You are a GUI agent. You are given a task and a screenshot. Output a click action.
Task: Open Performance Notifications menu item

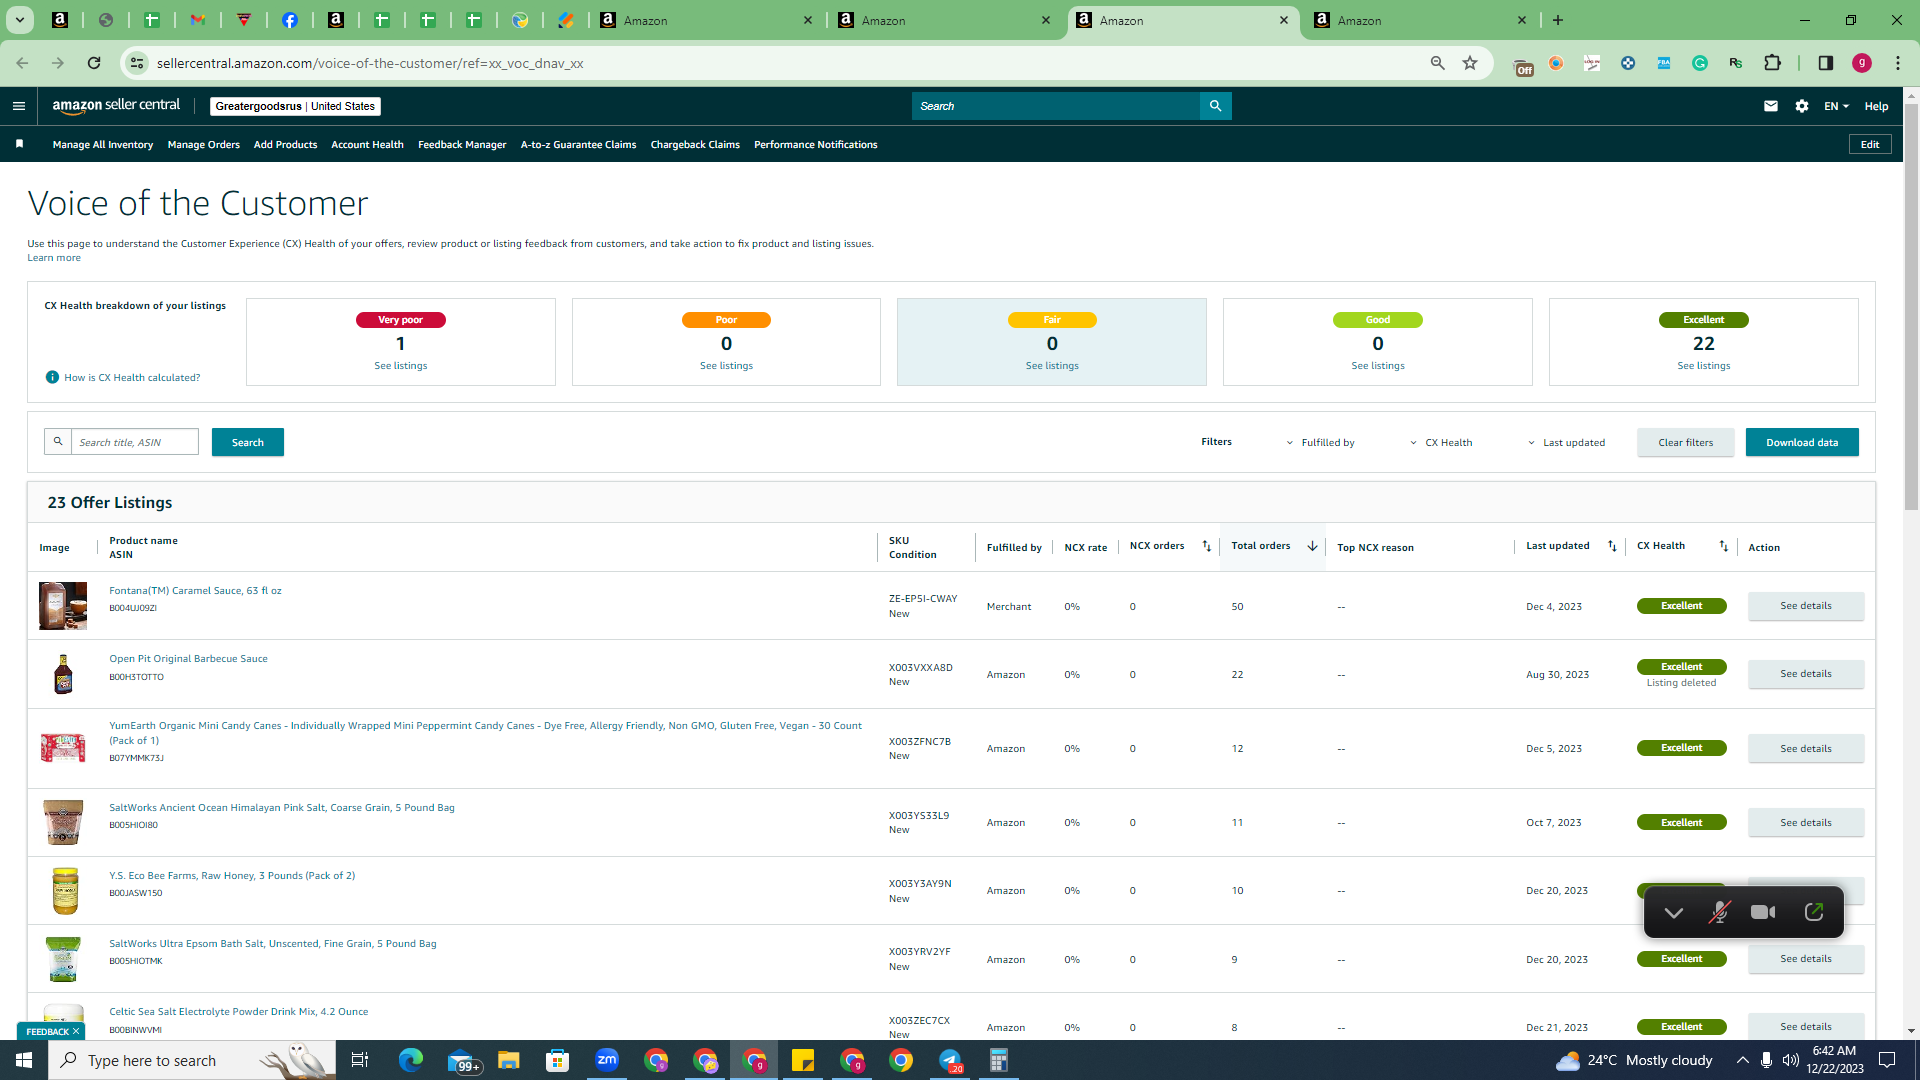[815, 144]
